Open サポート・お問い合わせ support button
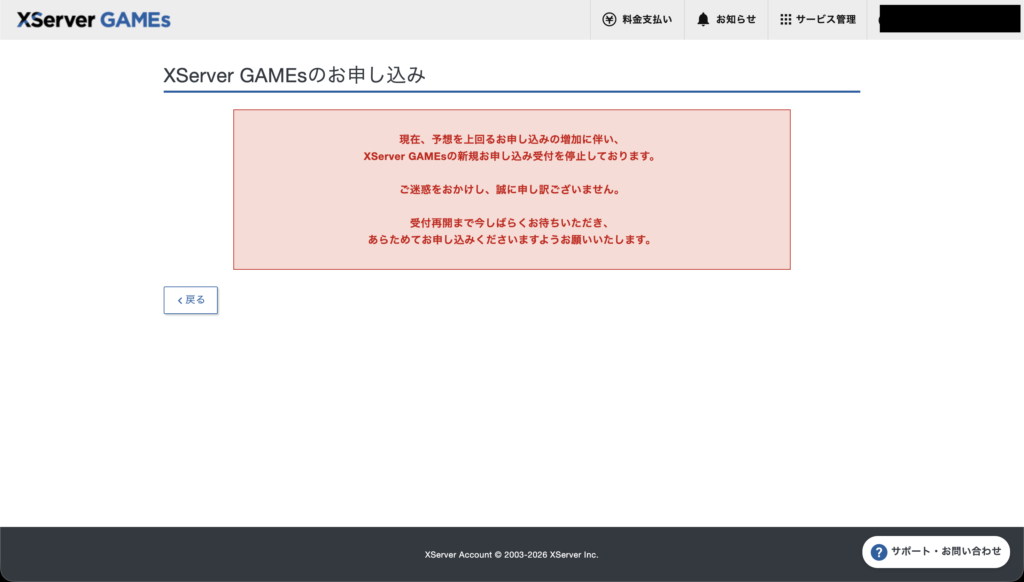 pyautogui.click(x=936, y=552)
